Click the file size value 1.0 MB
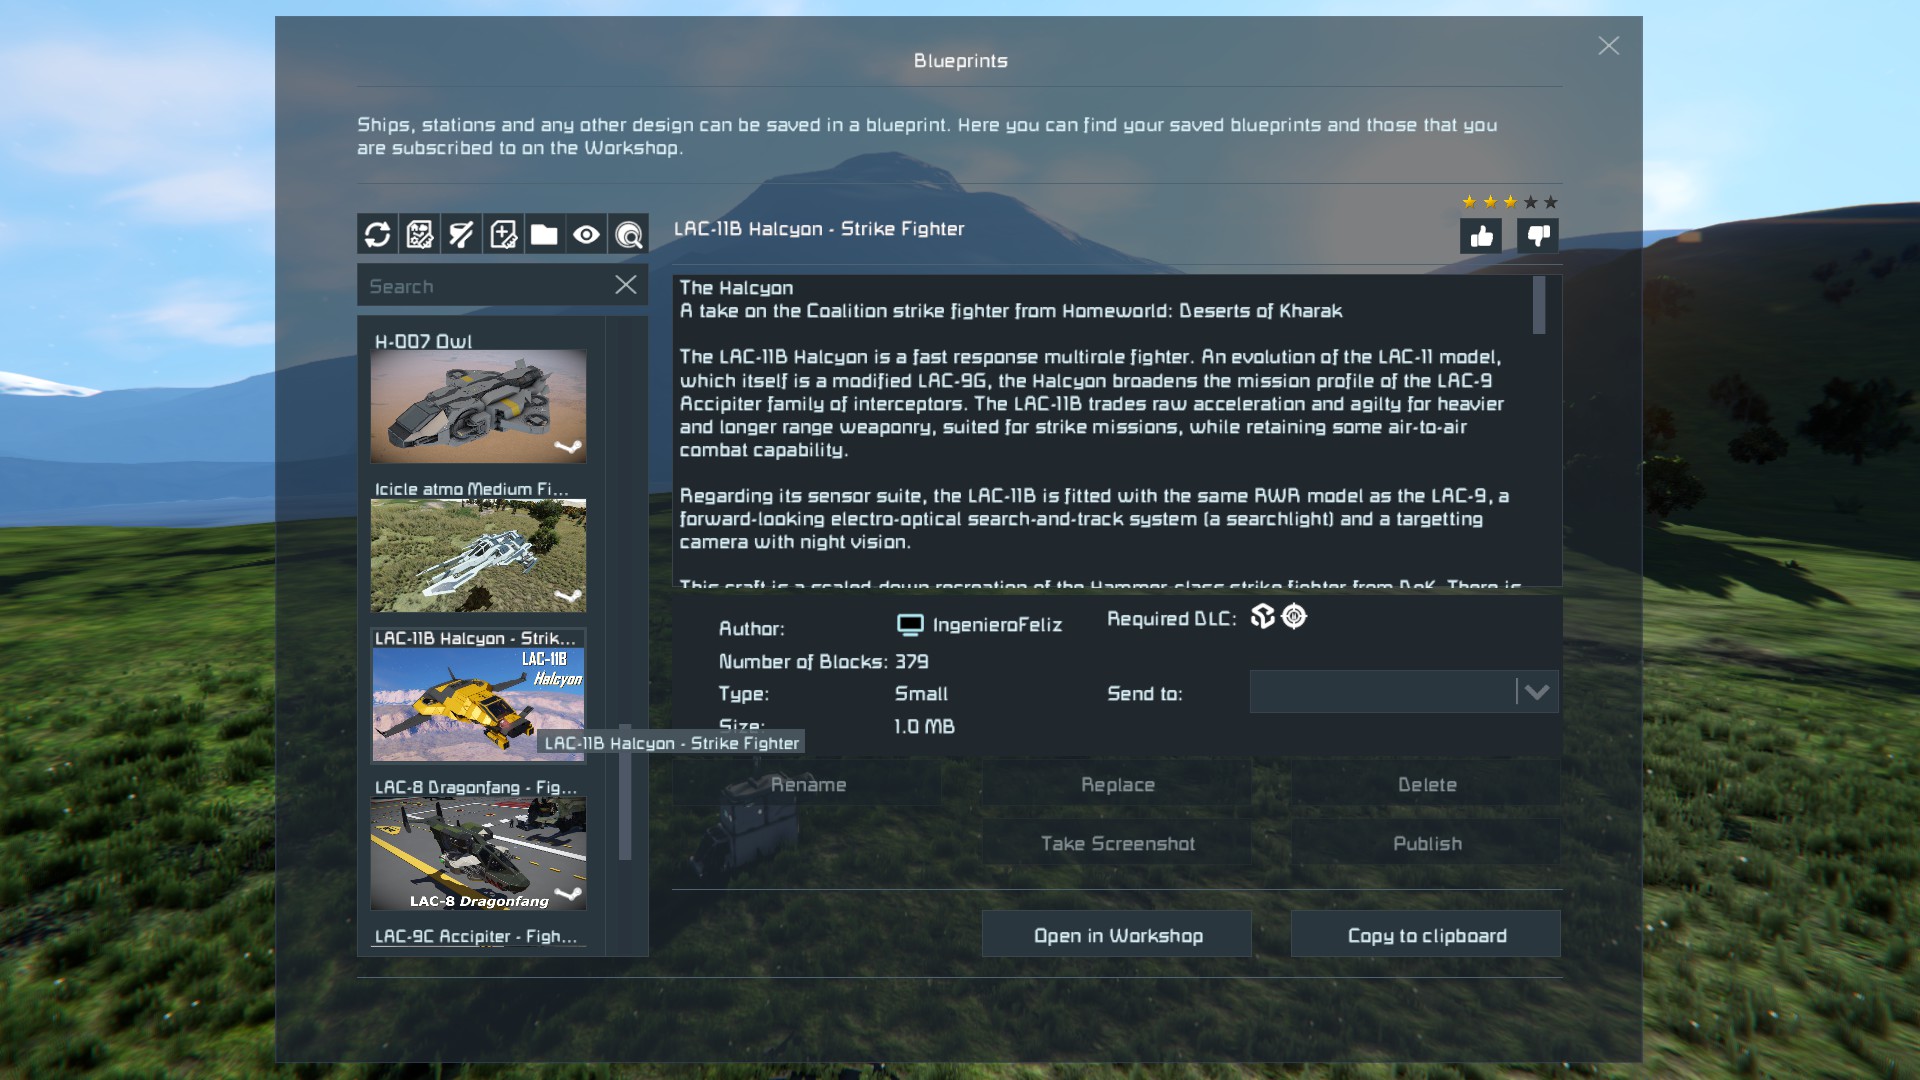 (x=924, y=726)
